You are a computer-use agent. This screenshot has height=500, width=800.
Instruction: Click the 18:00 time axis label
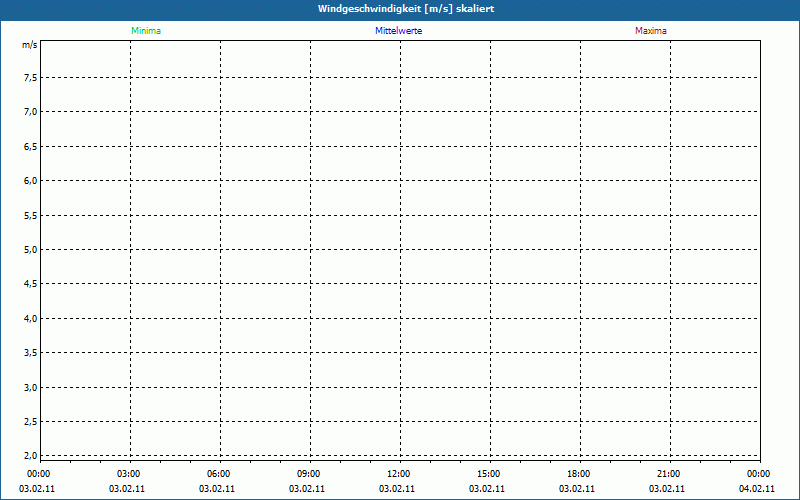click(579, 474)
